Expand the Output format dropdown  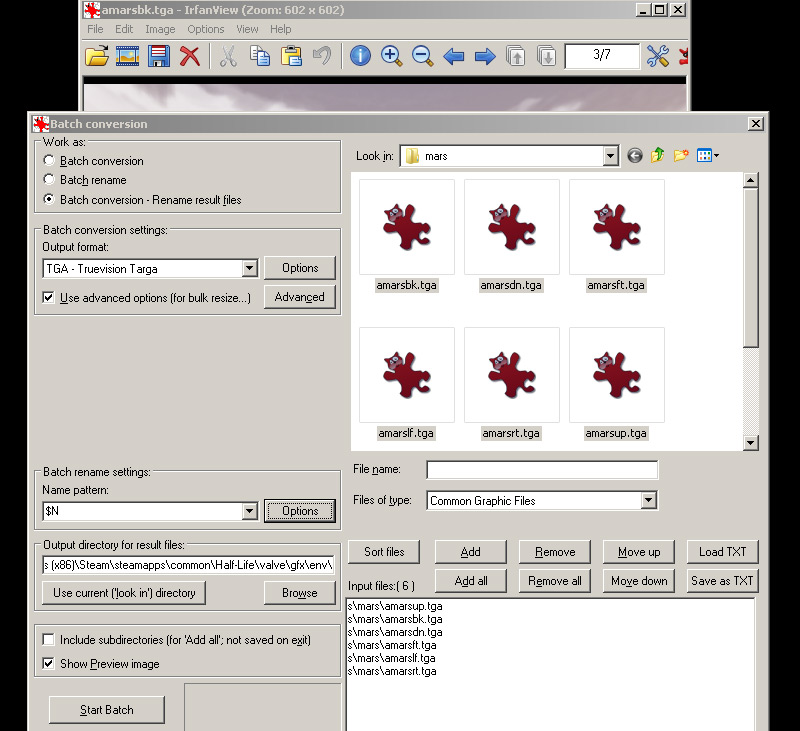point(249,268)
